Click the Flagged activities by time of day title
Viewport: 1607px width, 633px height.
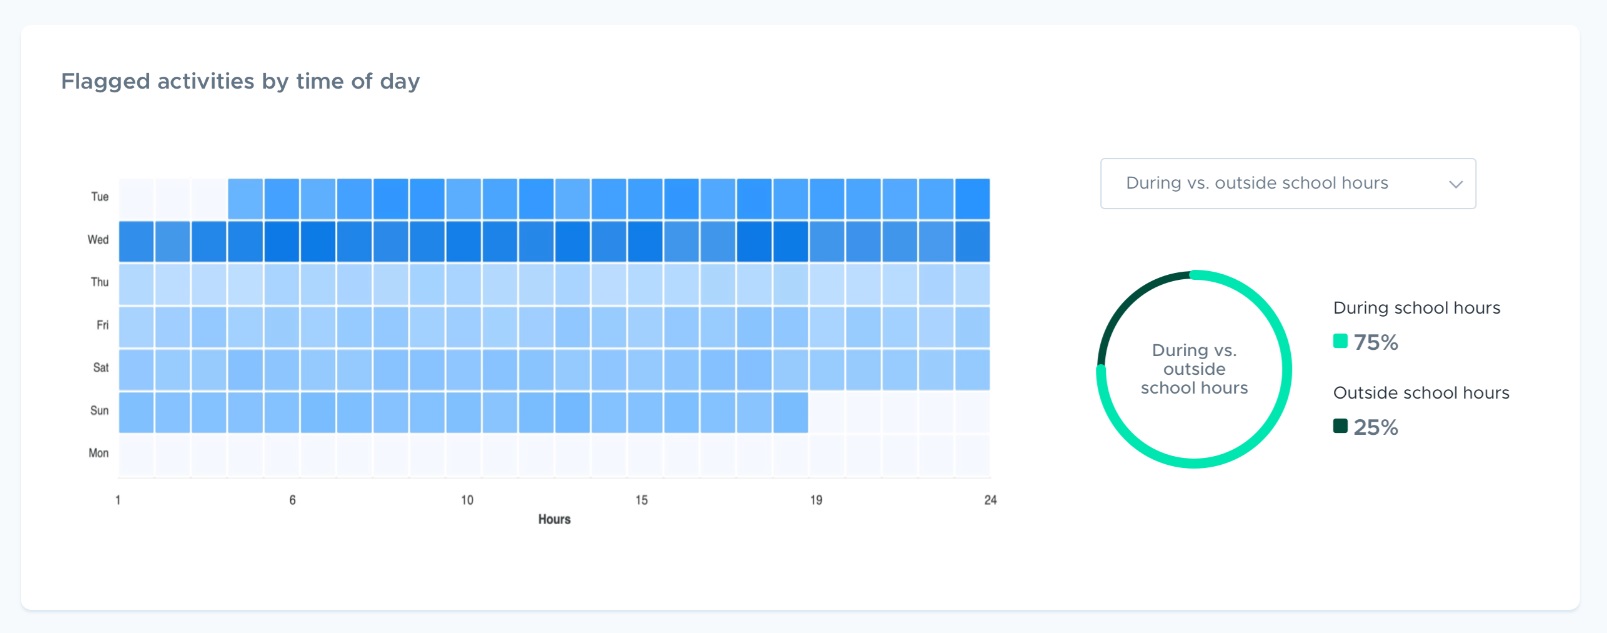coord(240,81)
